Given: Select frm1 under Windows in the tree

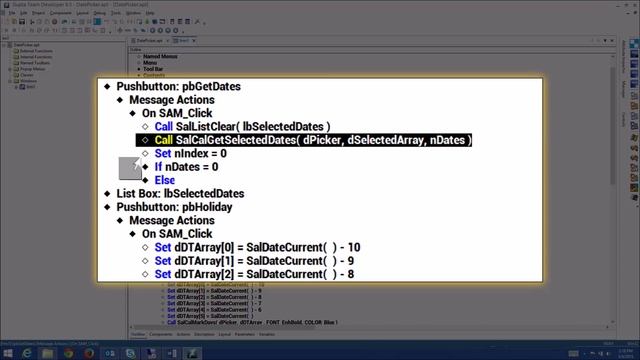Looking at the screenshot, I should pyautogui.click(x=31, y=87).
